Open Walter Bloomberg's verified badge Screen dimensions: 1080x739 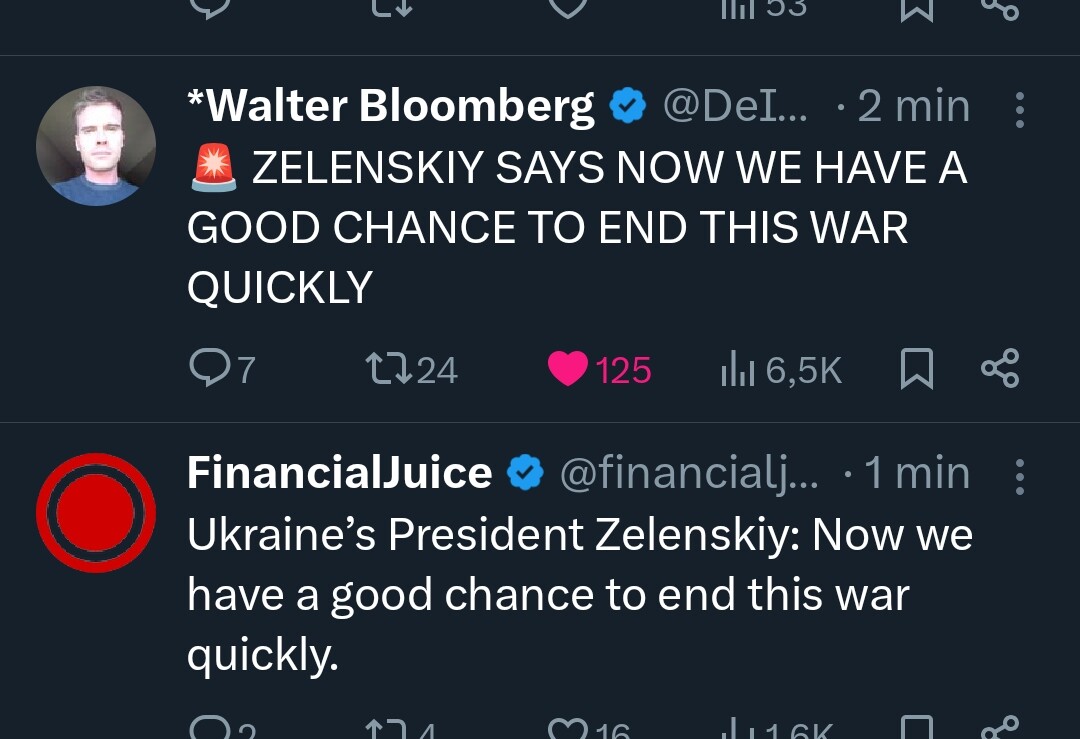(x=627, y=106)
